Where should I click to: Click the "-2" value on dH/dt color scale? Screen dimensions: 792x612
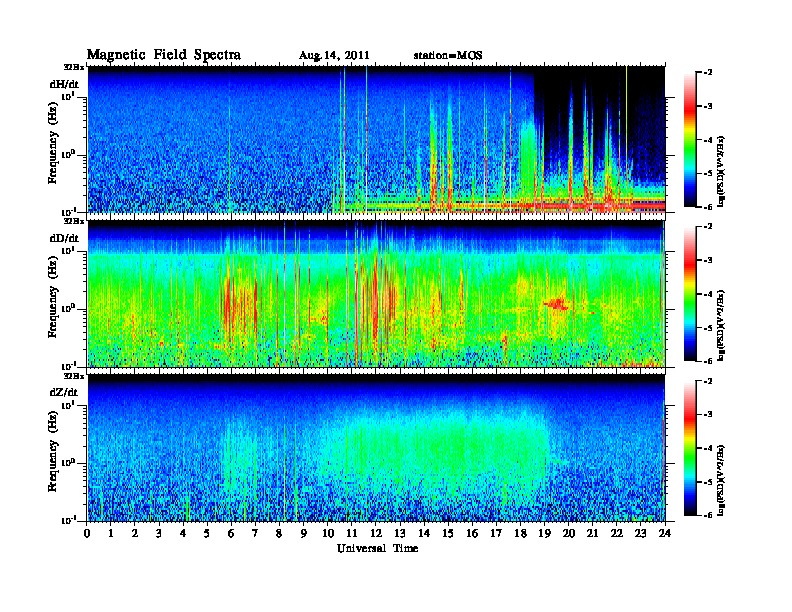click(708, 73)
